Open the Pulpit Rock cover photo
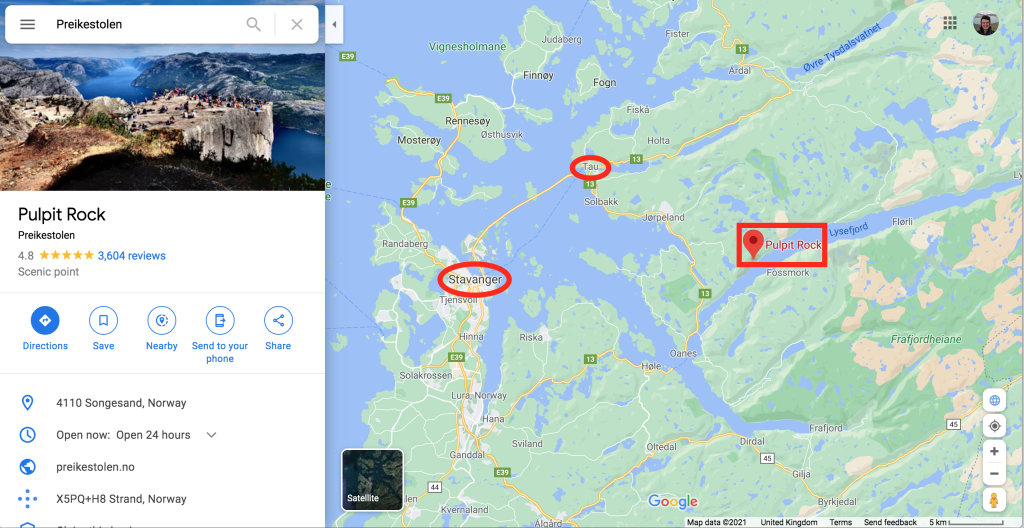This screenshot has width=1024, height=528. click(x=163, y=121)
